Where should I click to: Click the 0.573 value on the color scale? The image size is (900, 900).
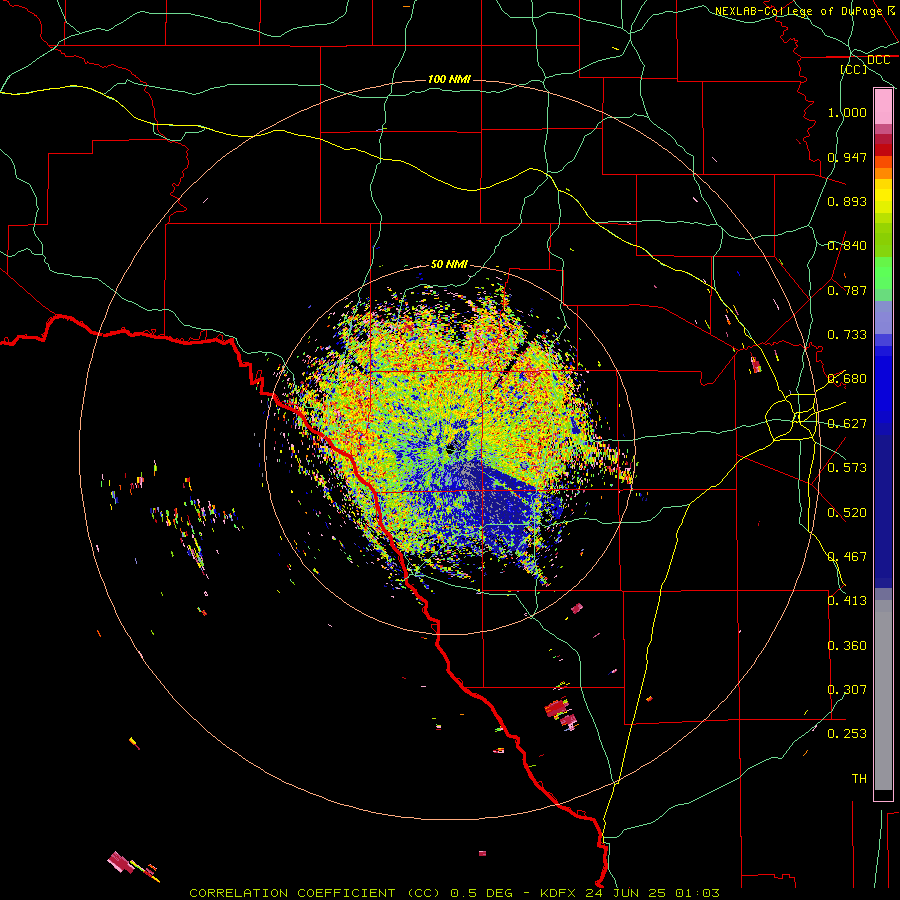(847, 468)
